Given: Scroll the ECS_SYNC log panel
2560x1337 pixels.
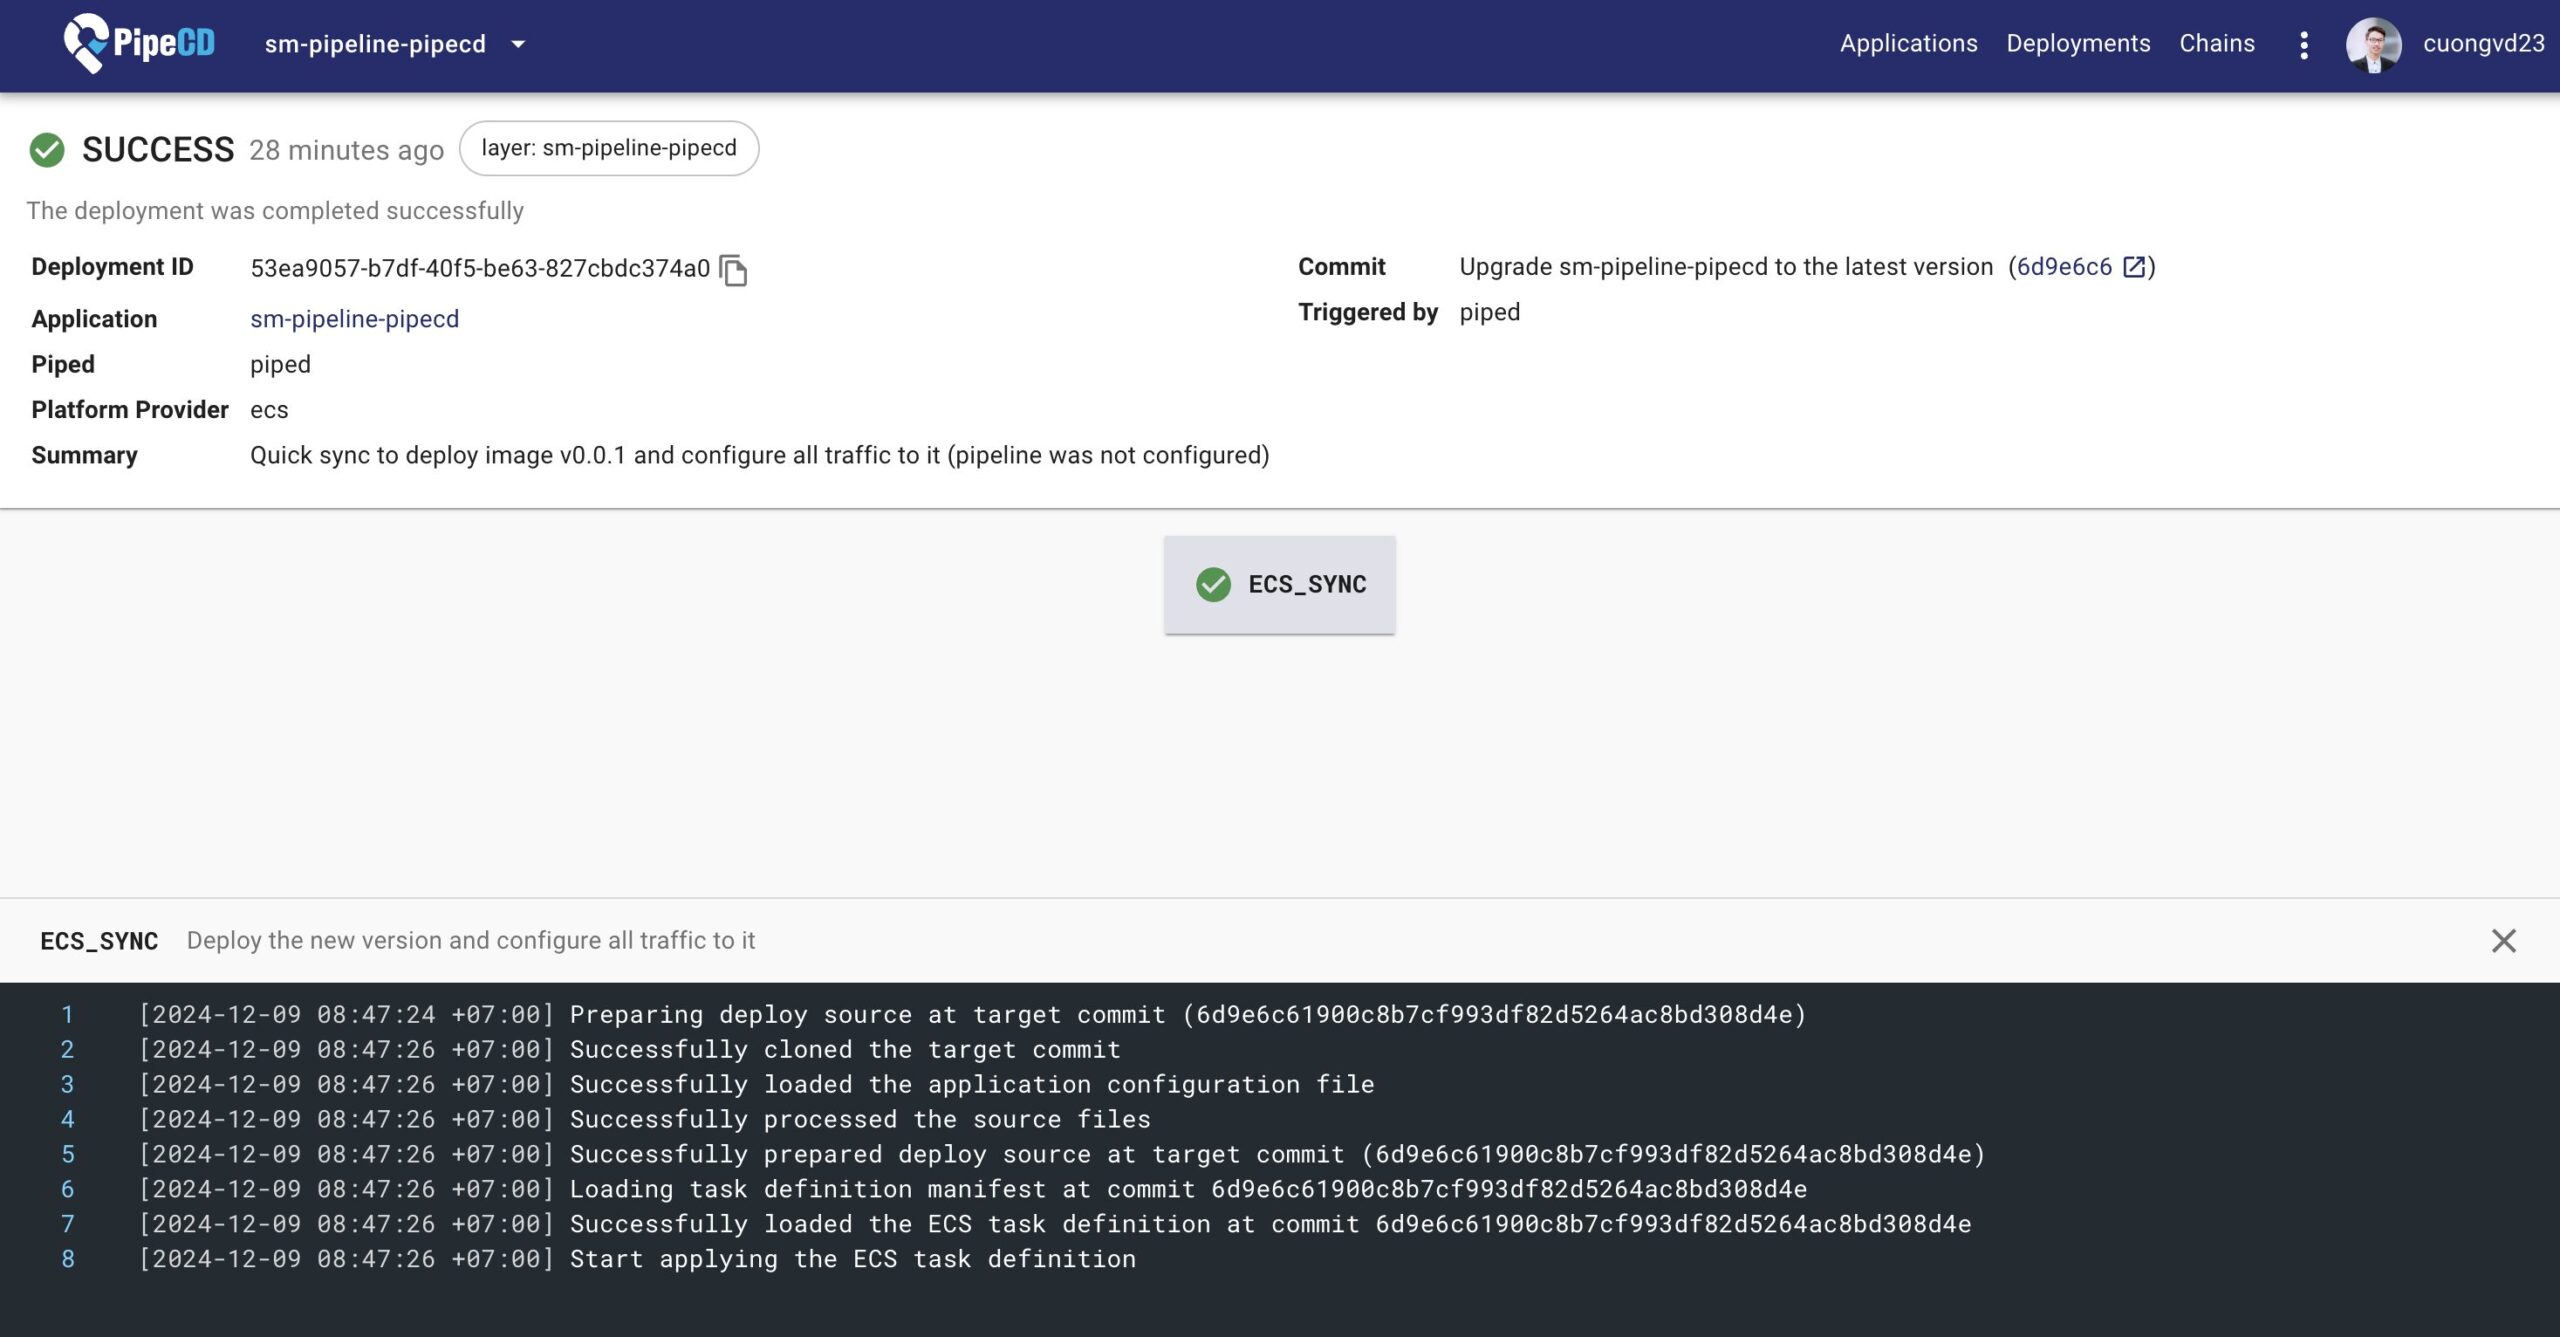Looking at the screenshot, I should 1280,1134.
